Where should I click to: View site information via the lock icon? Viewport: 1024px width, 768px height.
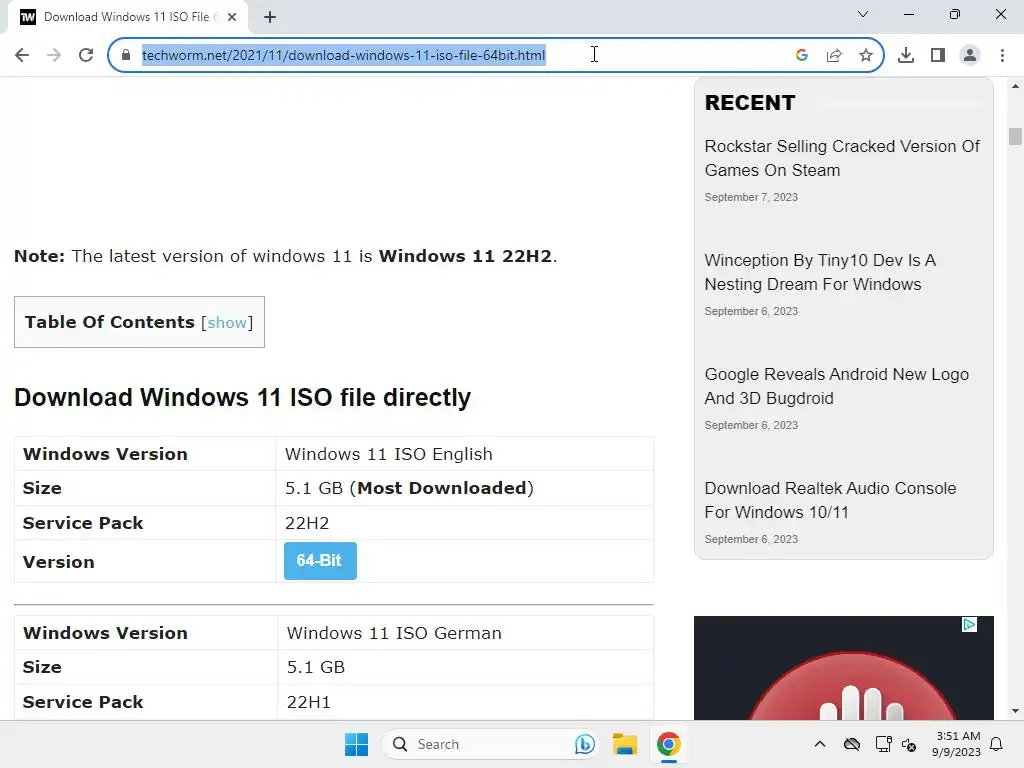[126, 56]
